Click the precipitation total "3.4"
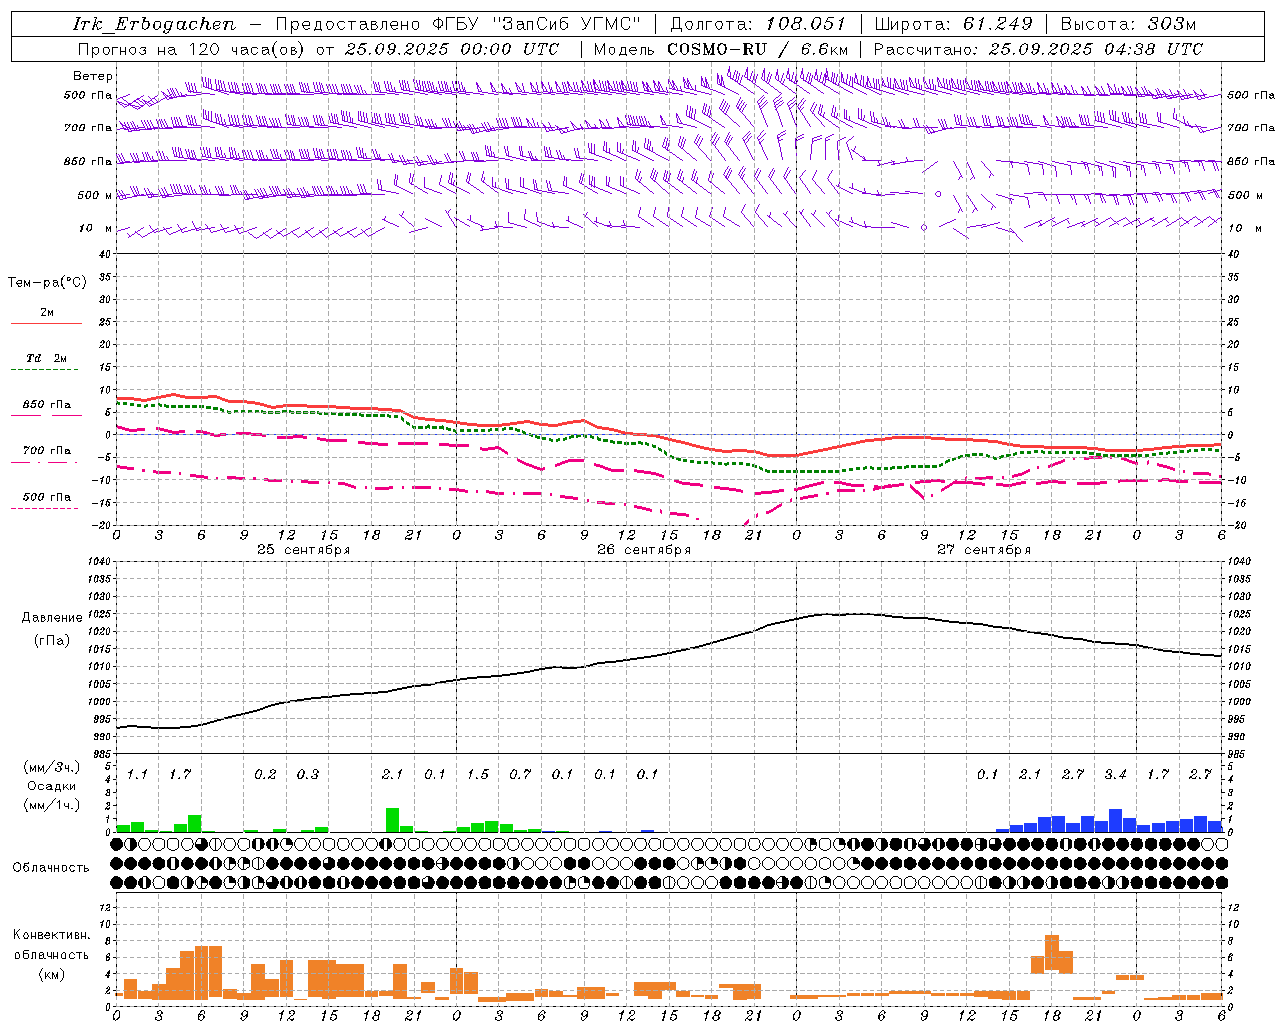1280x1024 pixels. click(1115, 775)
